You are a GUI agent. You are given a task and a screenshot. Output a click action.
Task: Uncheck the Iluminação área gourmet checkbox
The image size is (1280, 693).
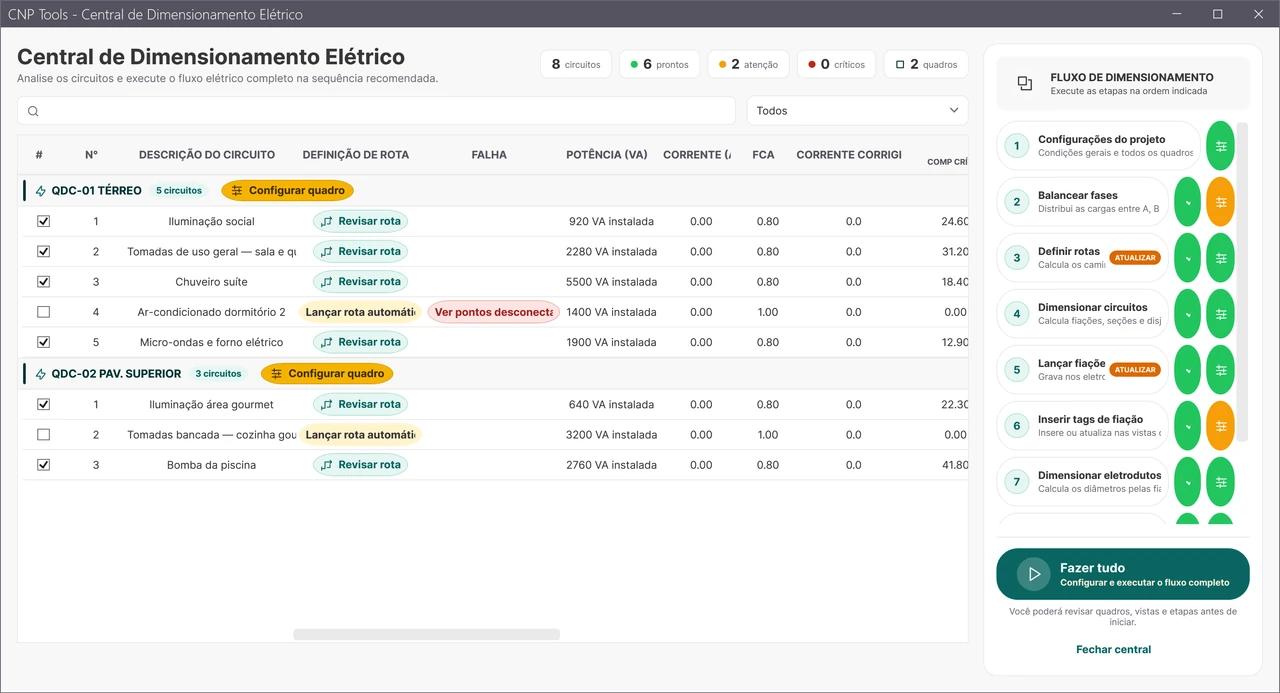click(x=43, y=405)
